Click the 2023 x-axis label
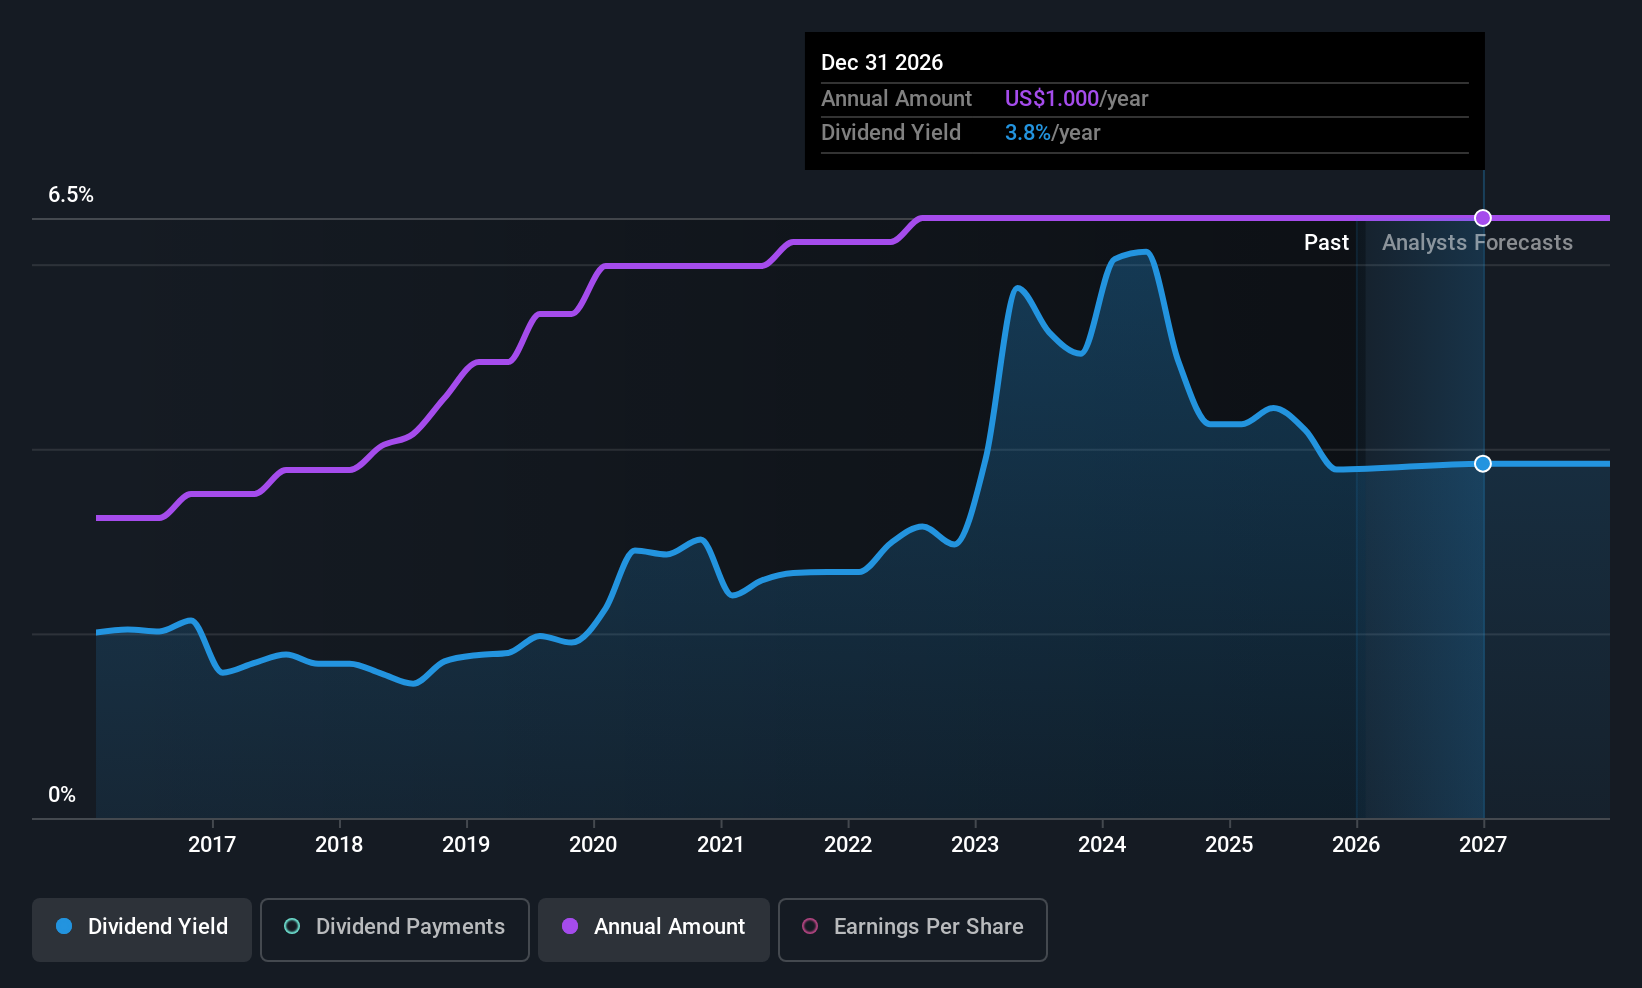The image size is (1642, 988). click(x=975, y=845)
